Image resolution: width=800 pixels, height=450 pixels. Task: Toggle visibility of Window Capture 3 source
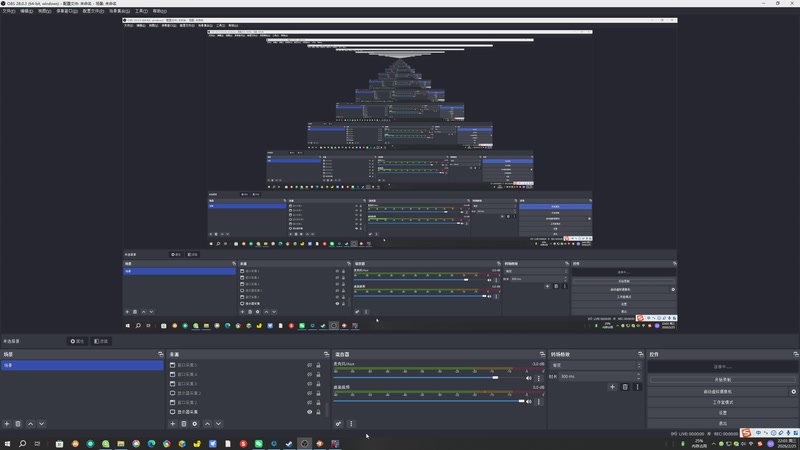pos(309,384)
